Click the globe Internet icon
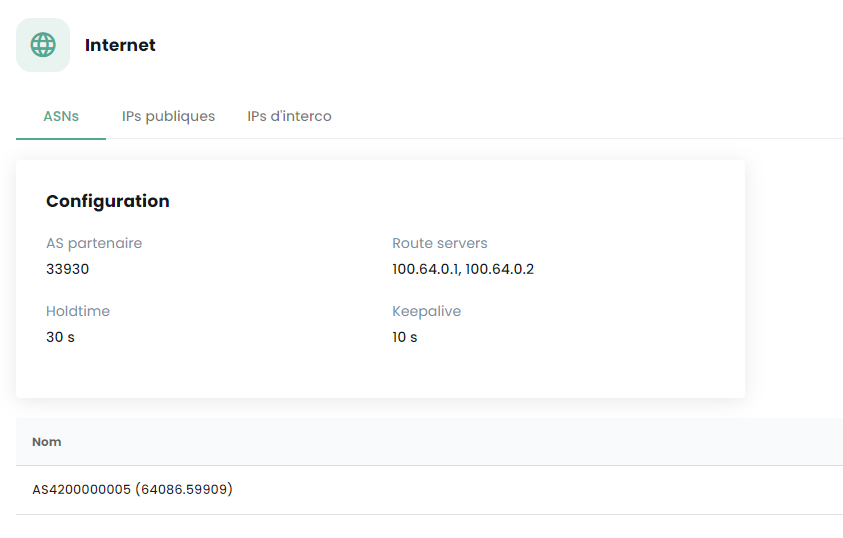The height and width of the screenshot is (538, 843). click(43, 45)
